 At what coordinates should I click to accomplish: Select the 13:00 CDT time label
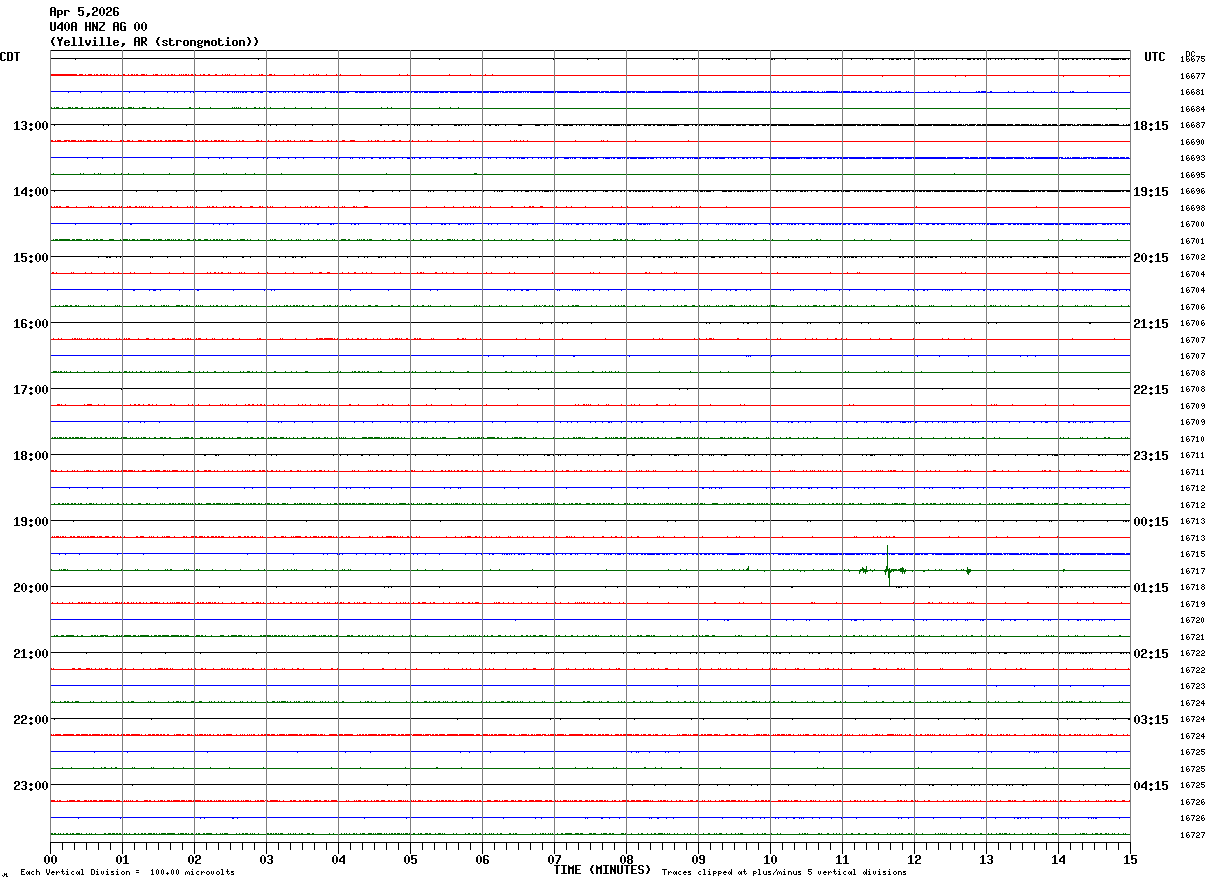click(30, 126)
